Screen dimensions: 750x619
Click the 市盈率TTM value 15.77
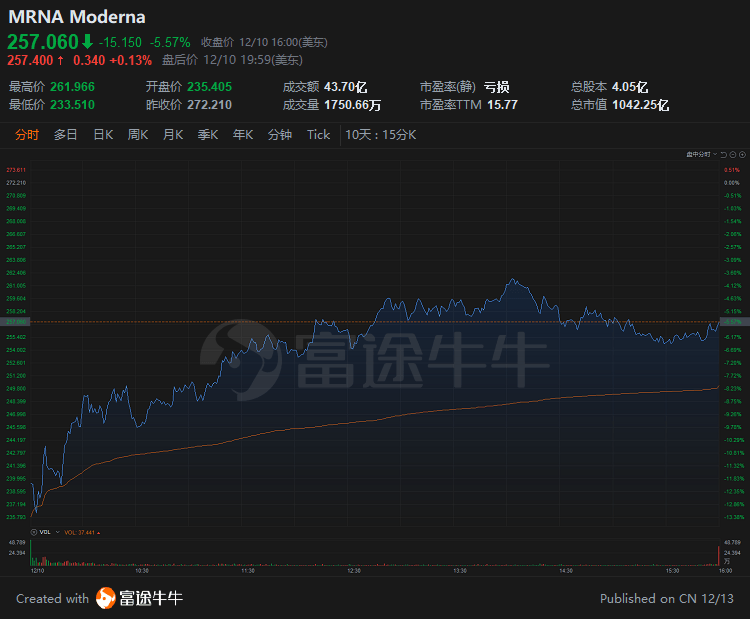(x=502, y=104)
